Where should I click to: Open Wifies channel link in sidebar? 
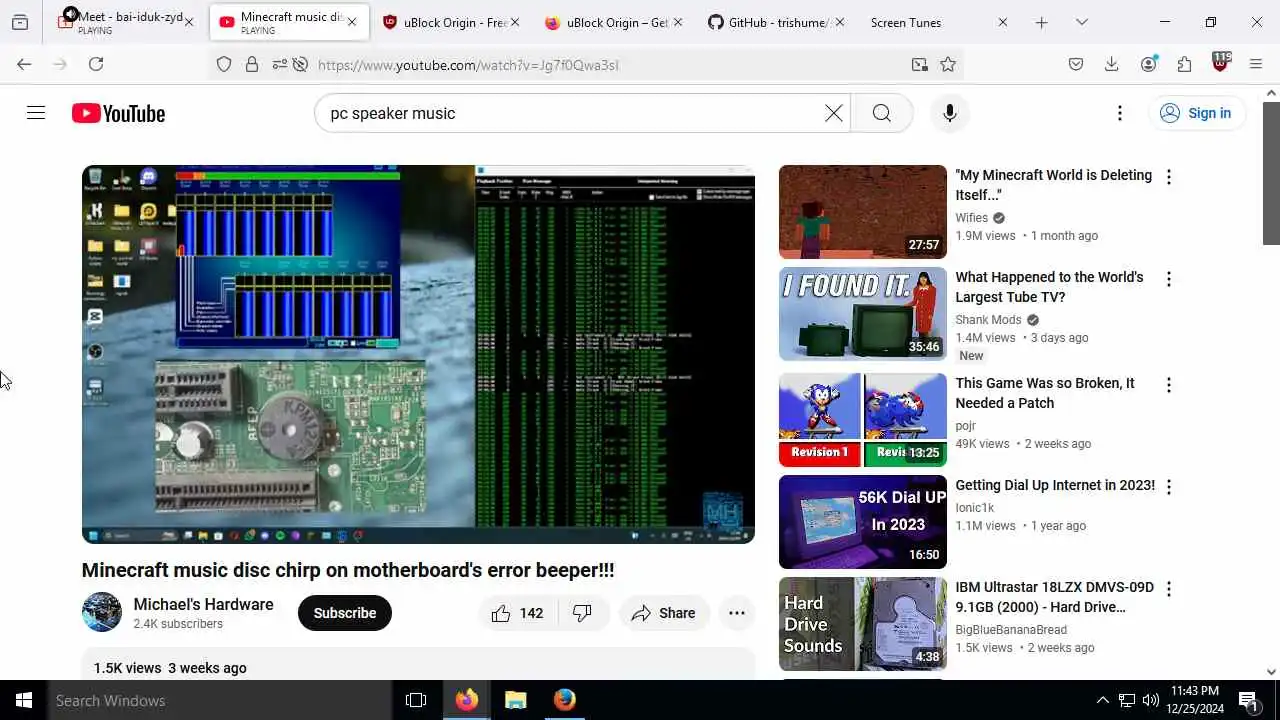[971, 218]
